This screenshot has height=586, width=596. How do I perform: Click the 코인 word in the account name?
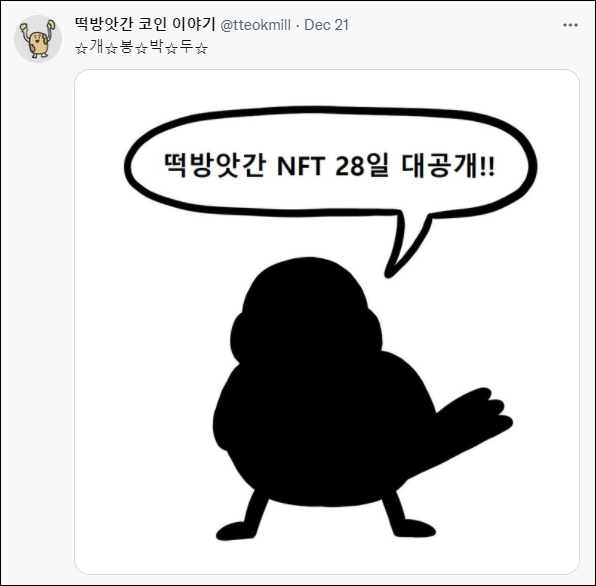coord(152,24)
